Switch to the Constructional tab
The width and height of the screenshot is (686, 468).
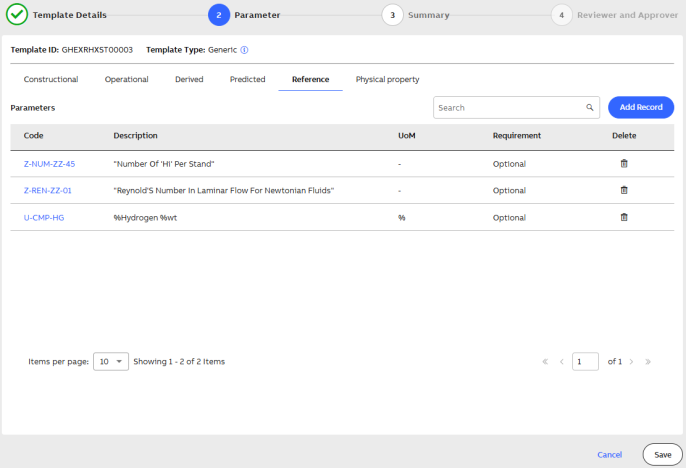pyautogui.click(x=51, y=79)
